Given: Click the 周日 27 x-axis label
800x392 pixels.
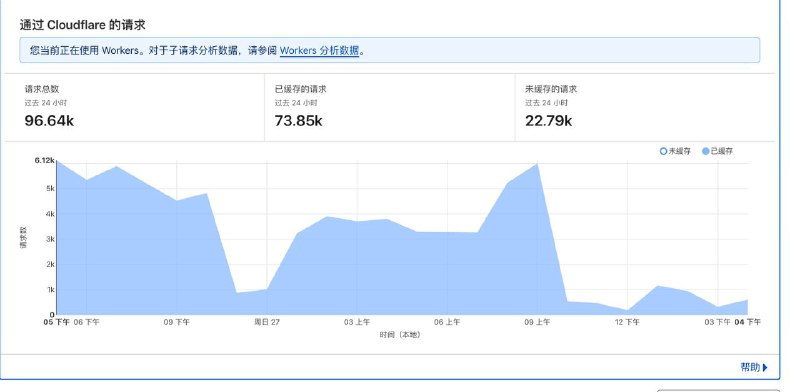Looking at the screenshot, I should pos(267,322).
